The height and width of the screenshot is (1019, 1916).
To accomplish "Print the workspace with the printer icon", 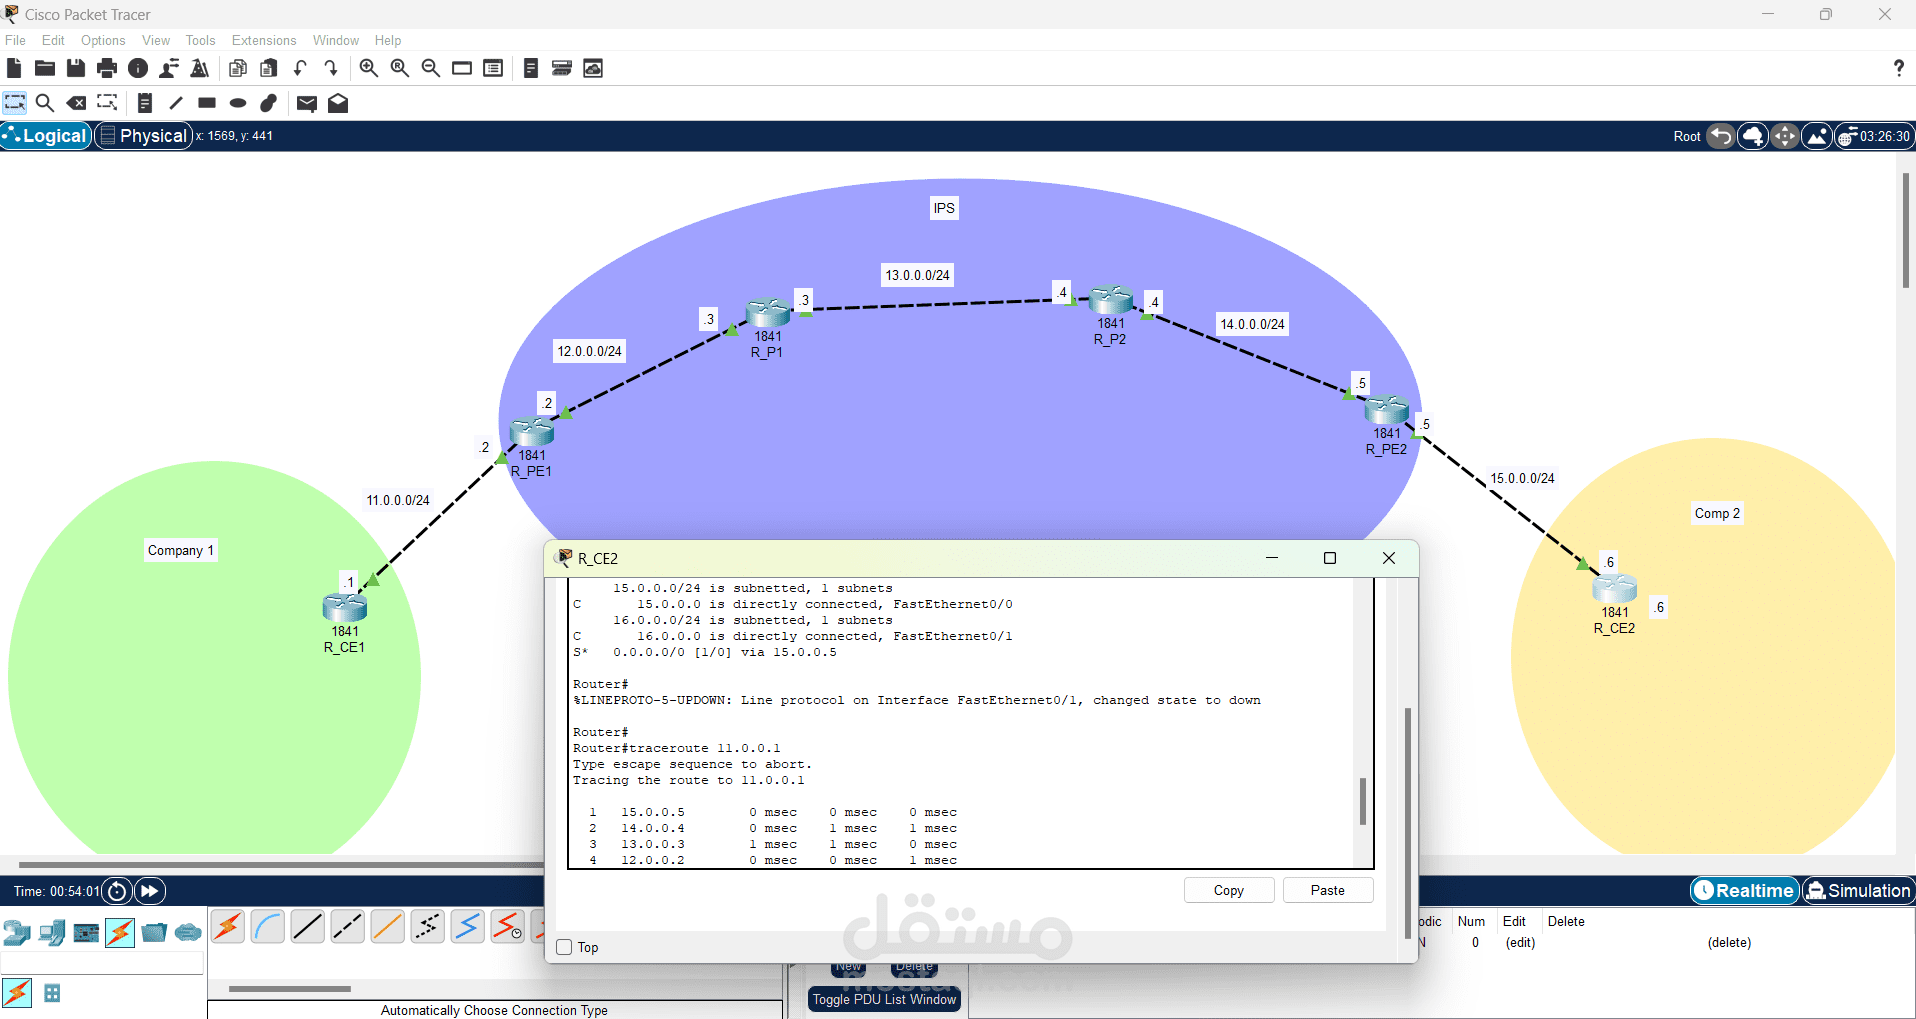I will (x=107, y=68).
